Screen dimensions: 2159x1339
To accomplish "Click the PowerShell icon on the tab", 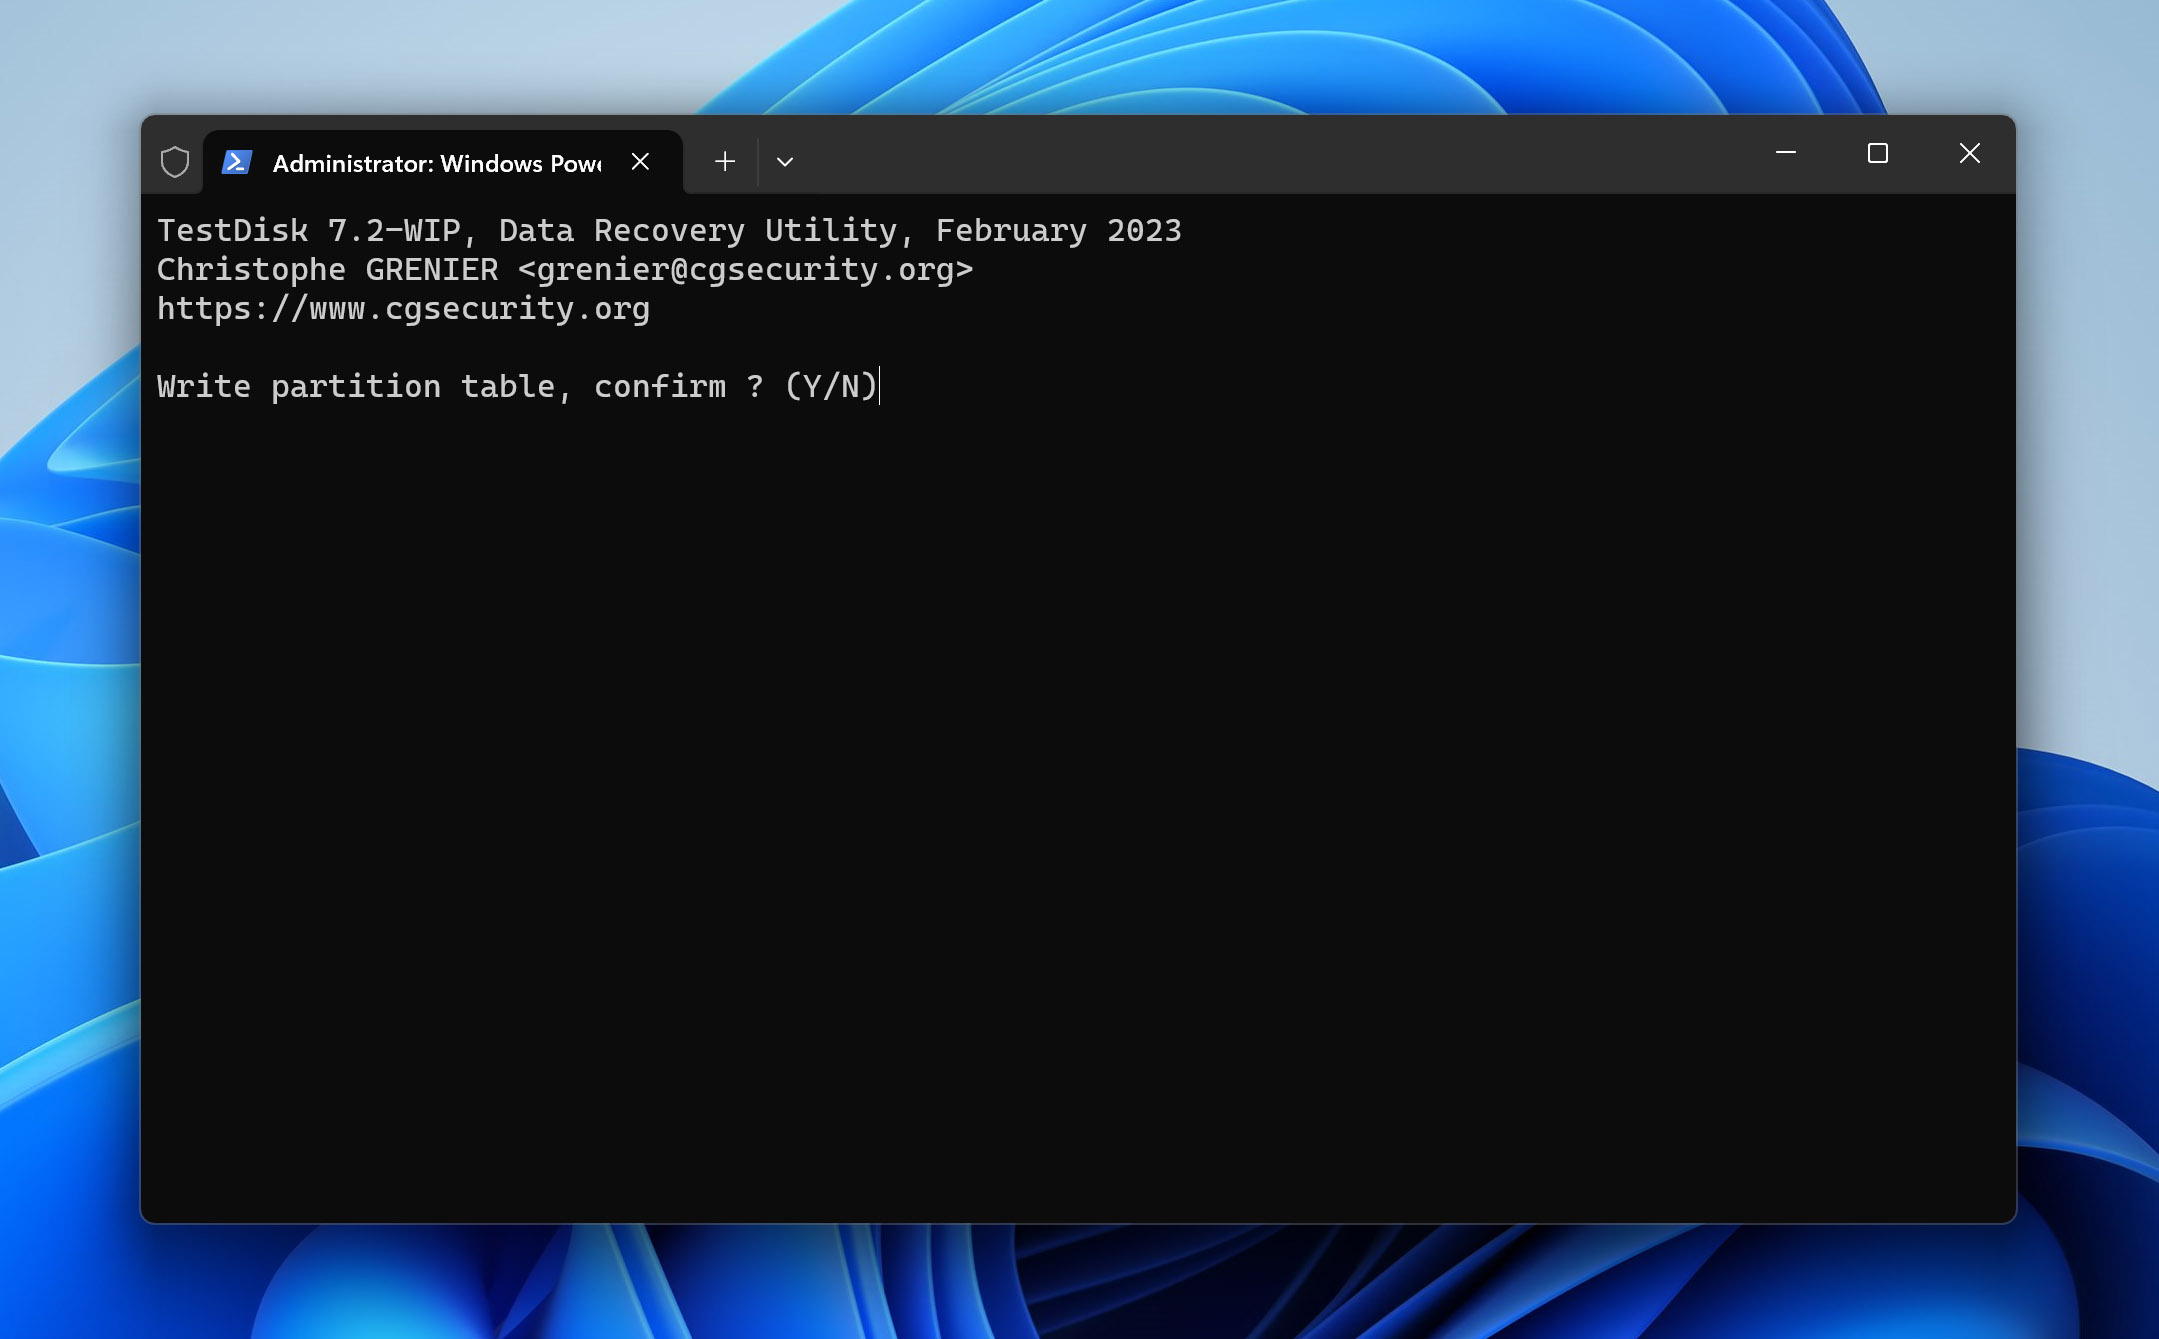I will coord(237,162).
